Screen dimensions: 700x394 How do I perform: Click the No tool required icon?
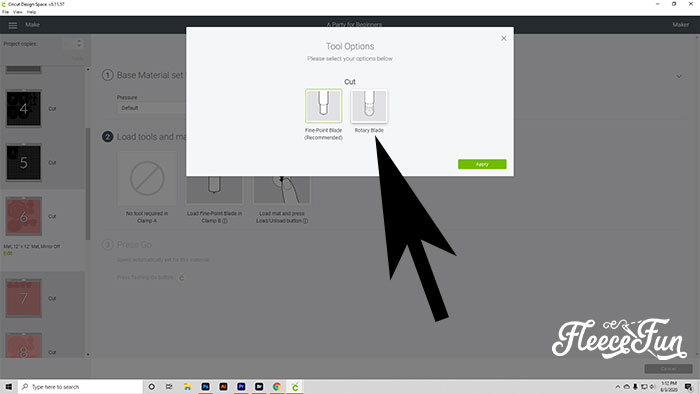point(147,178)
